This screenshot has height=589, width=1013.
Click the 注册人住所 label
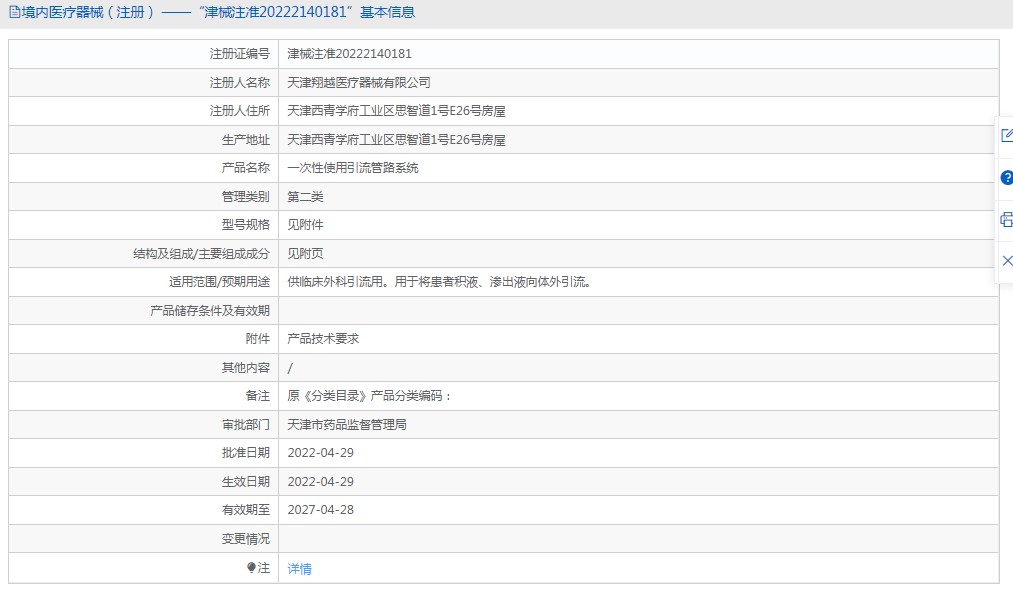(240, 111)
